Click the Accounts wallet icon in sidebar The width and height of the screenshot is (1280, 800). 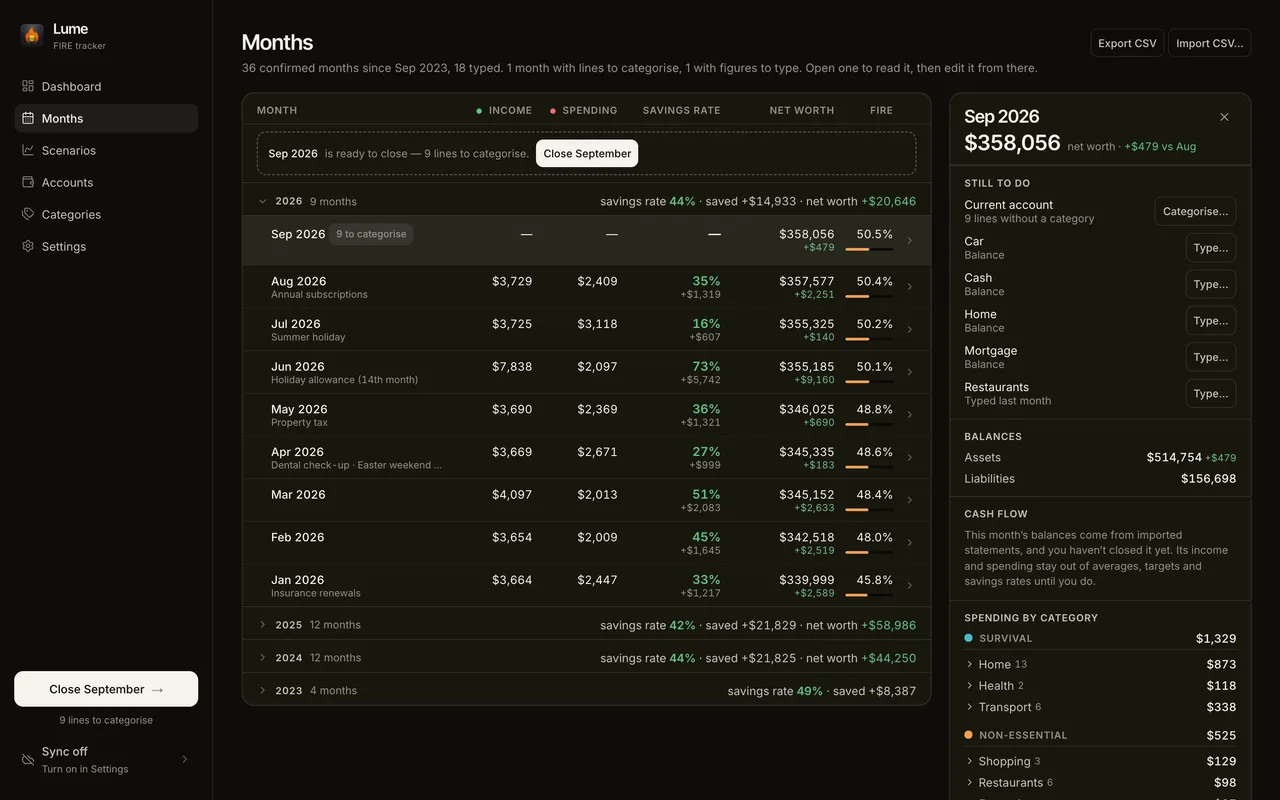click(x=28, y=182)
